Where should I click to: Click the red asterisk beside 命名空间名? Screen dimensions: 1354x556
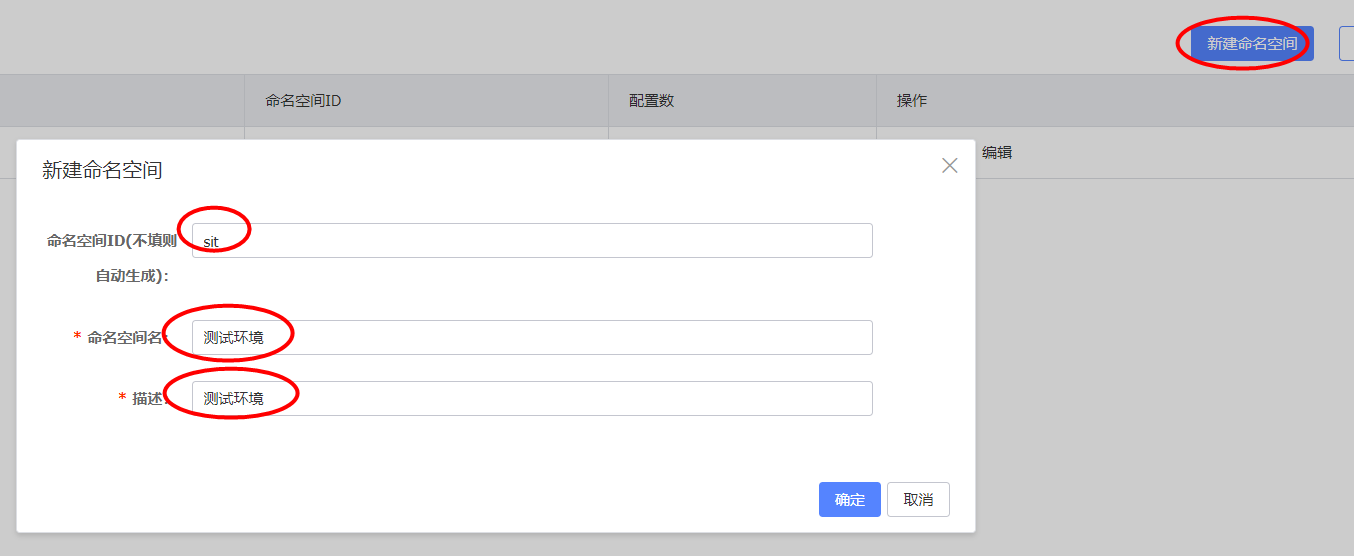click(x=77, y=338)
